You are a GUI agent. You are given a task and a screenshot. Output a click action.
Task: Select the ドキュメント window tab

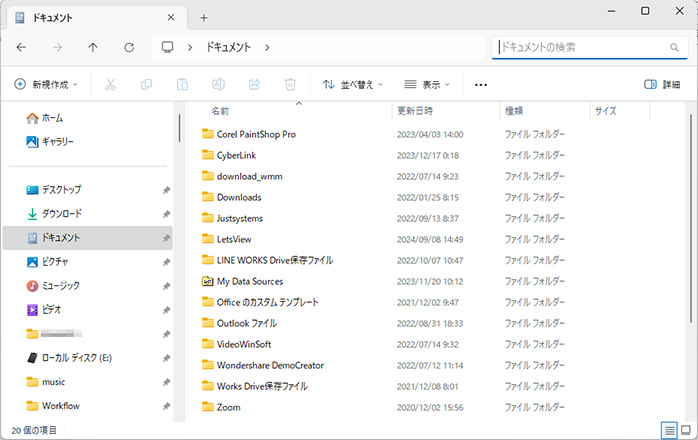pos(97,18)
